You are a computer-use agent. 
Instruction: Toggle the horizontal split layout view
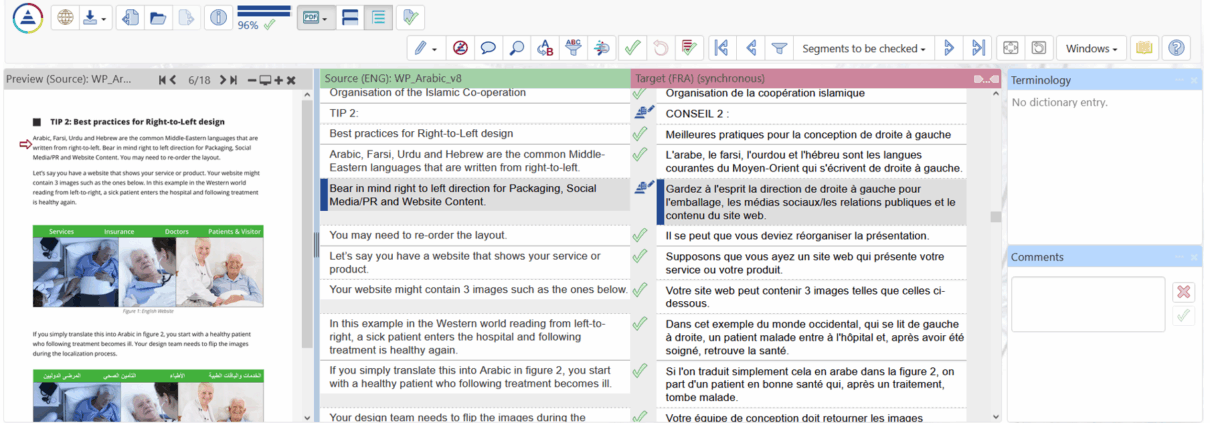point(350,18)
